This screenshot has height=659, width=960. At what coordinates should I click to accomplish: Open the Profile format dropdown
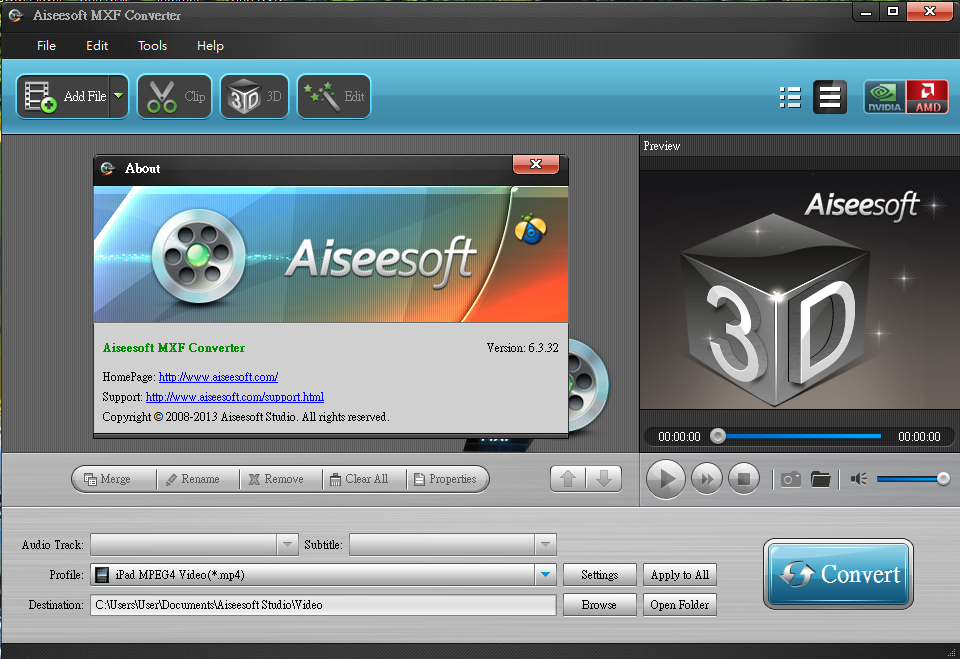pyautogui.click(x=545, y=574)
